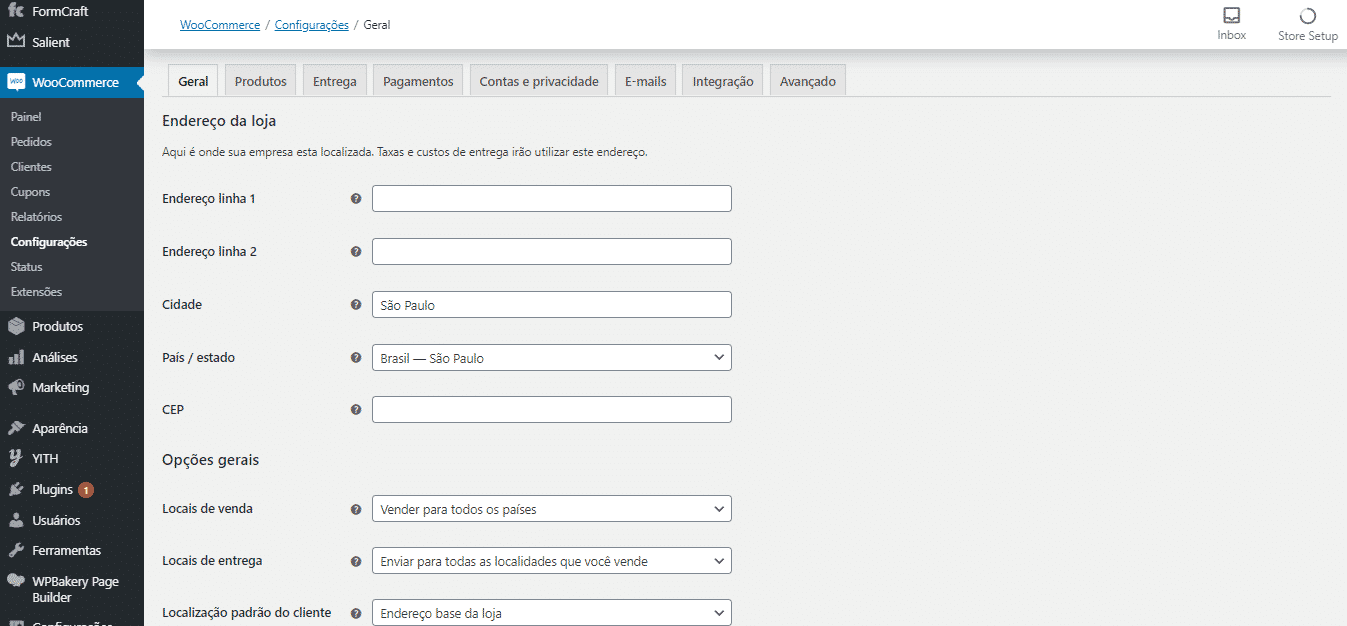1347x626 pixels.
Task: Open the País / estado dropdown
Action: point(552,358)
